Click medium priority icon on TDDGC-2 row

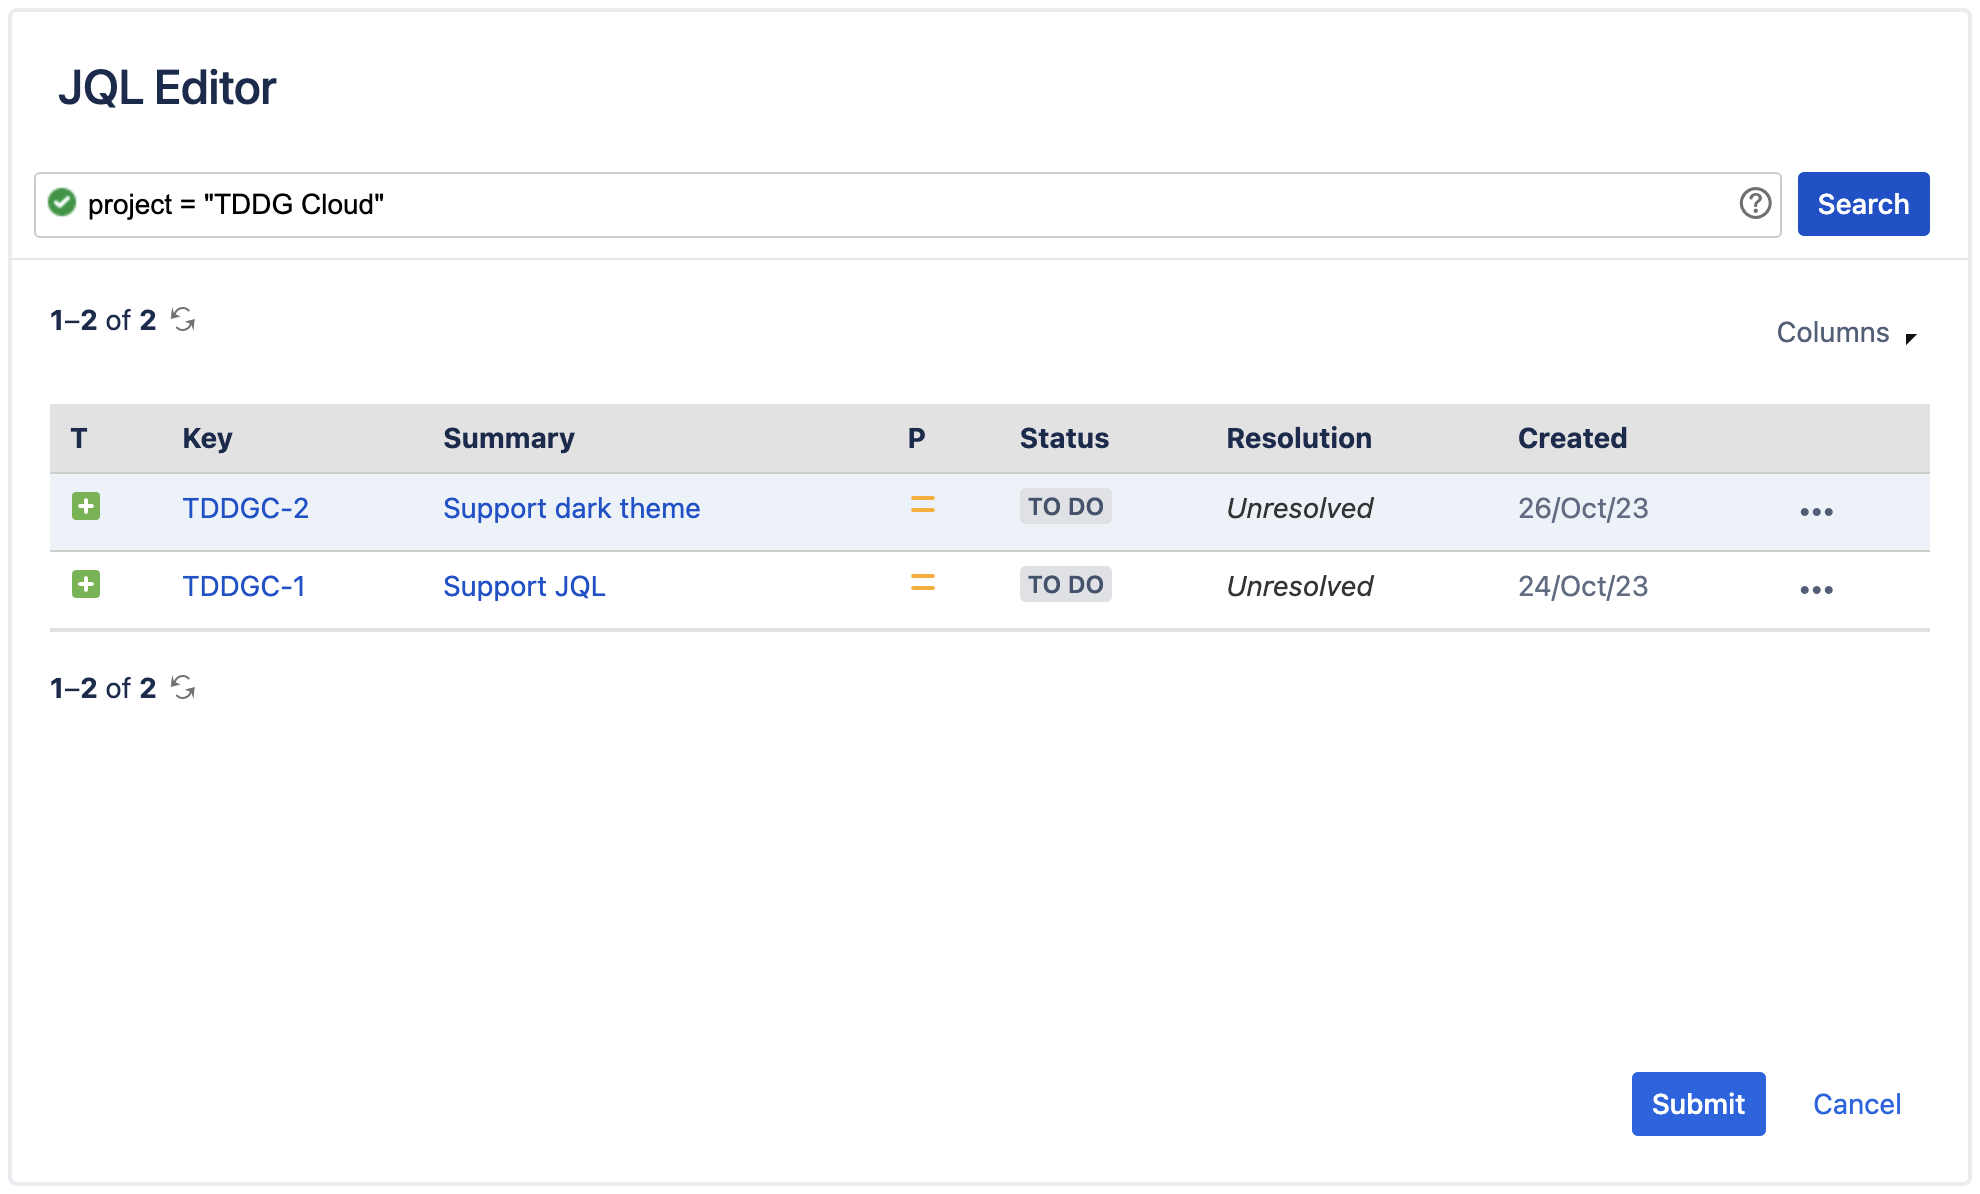coord(922,506)
